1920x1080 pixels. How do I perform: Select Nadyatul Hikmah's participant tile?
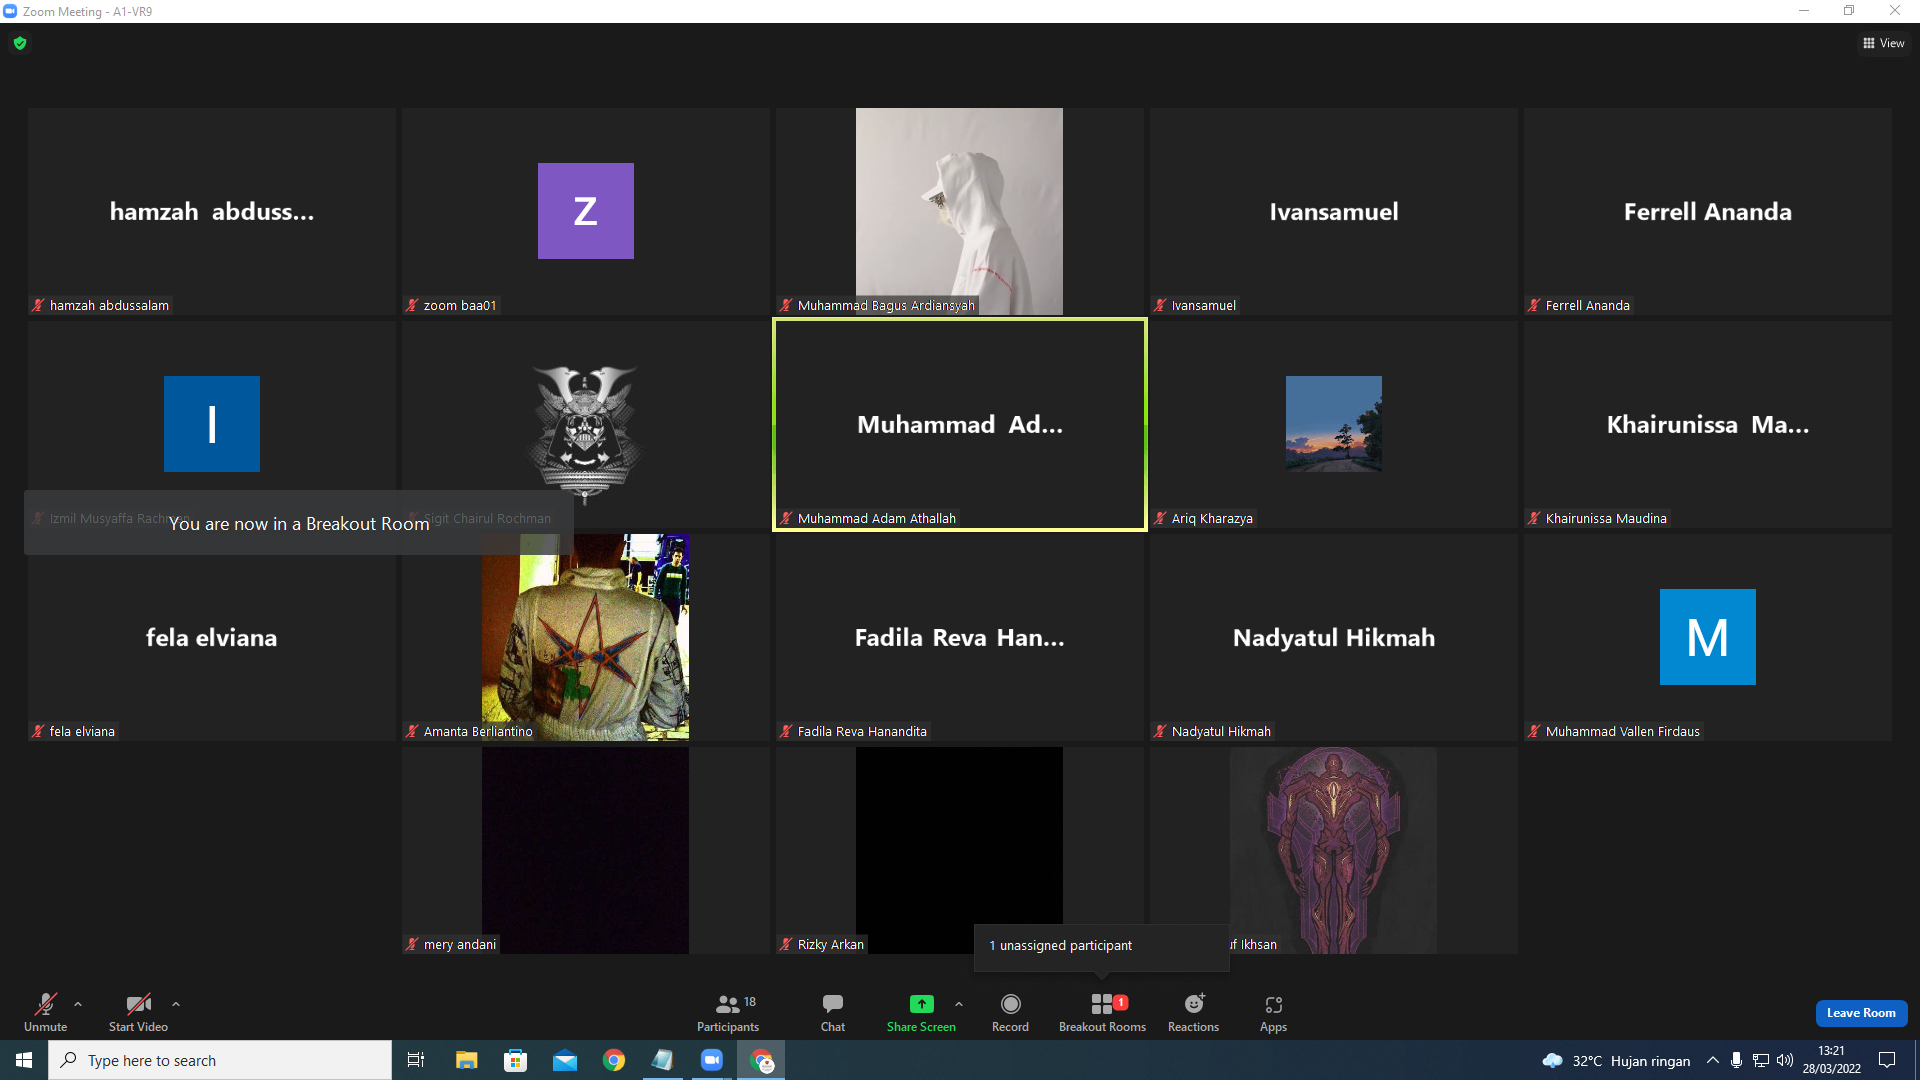coord(1334,637)
